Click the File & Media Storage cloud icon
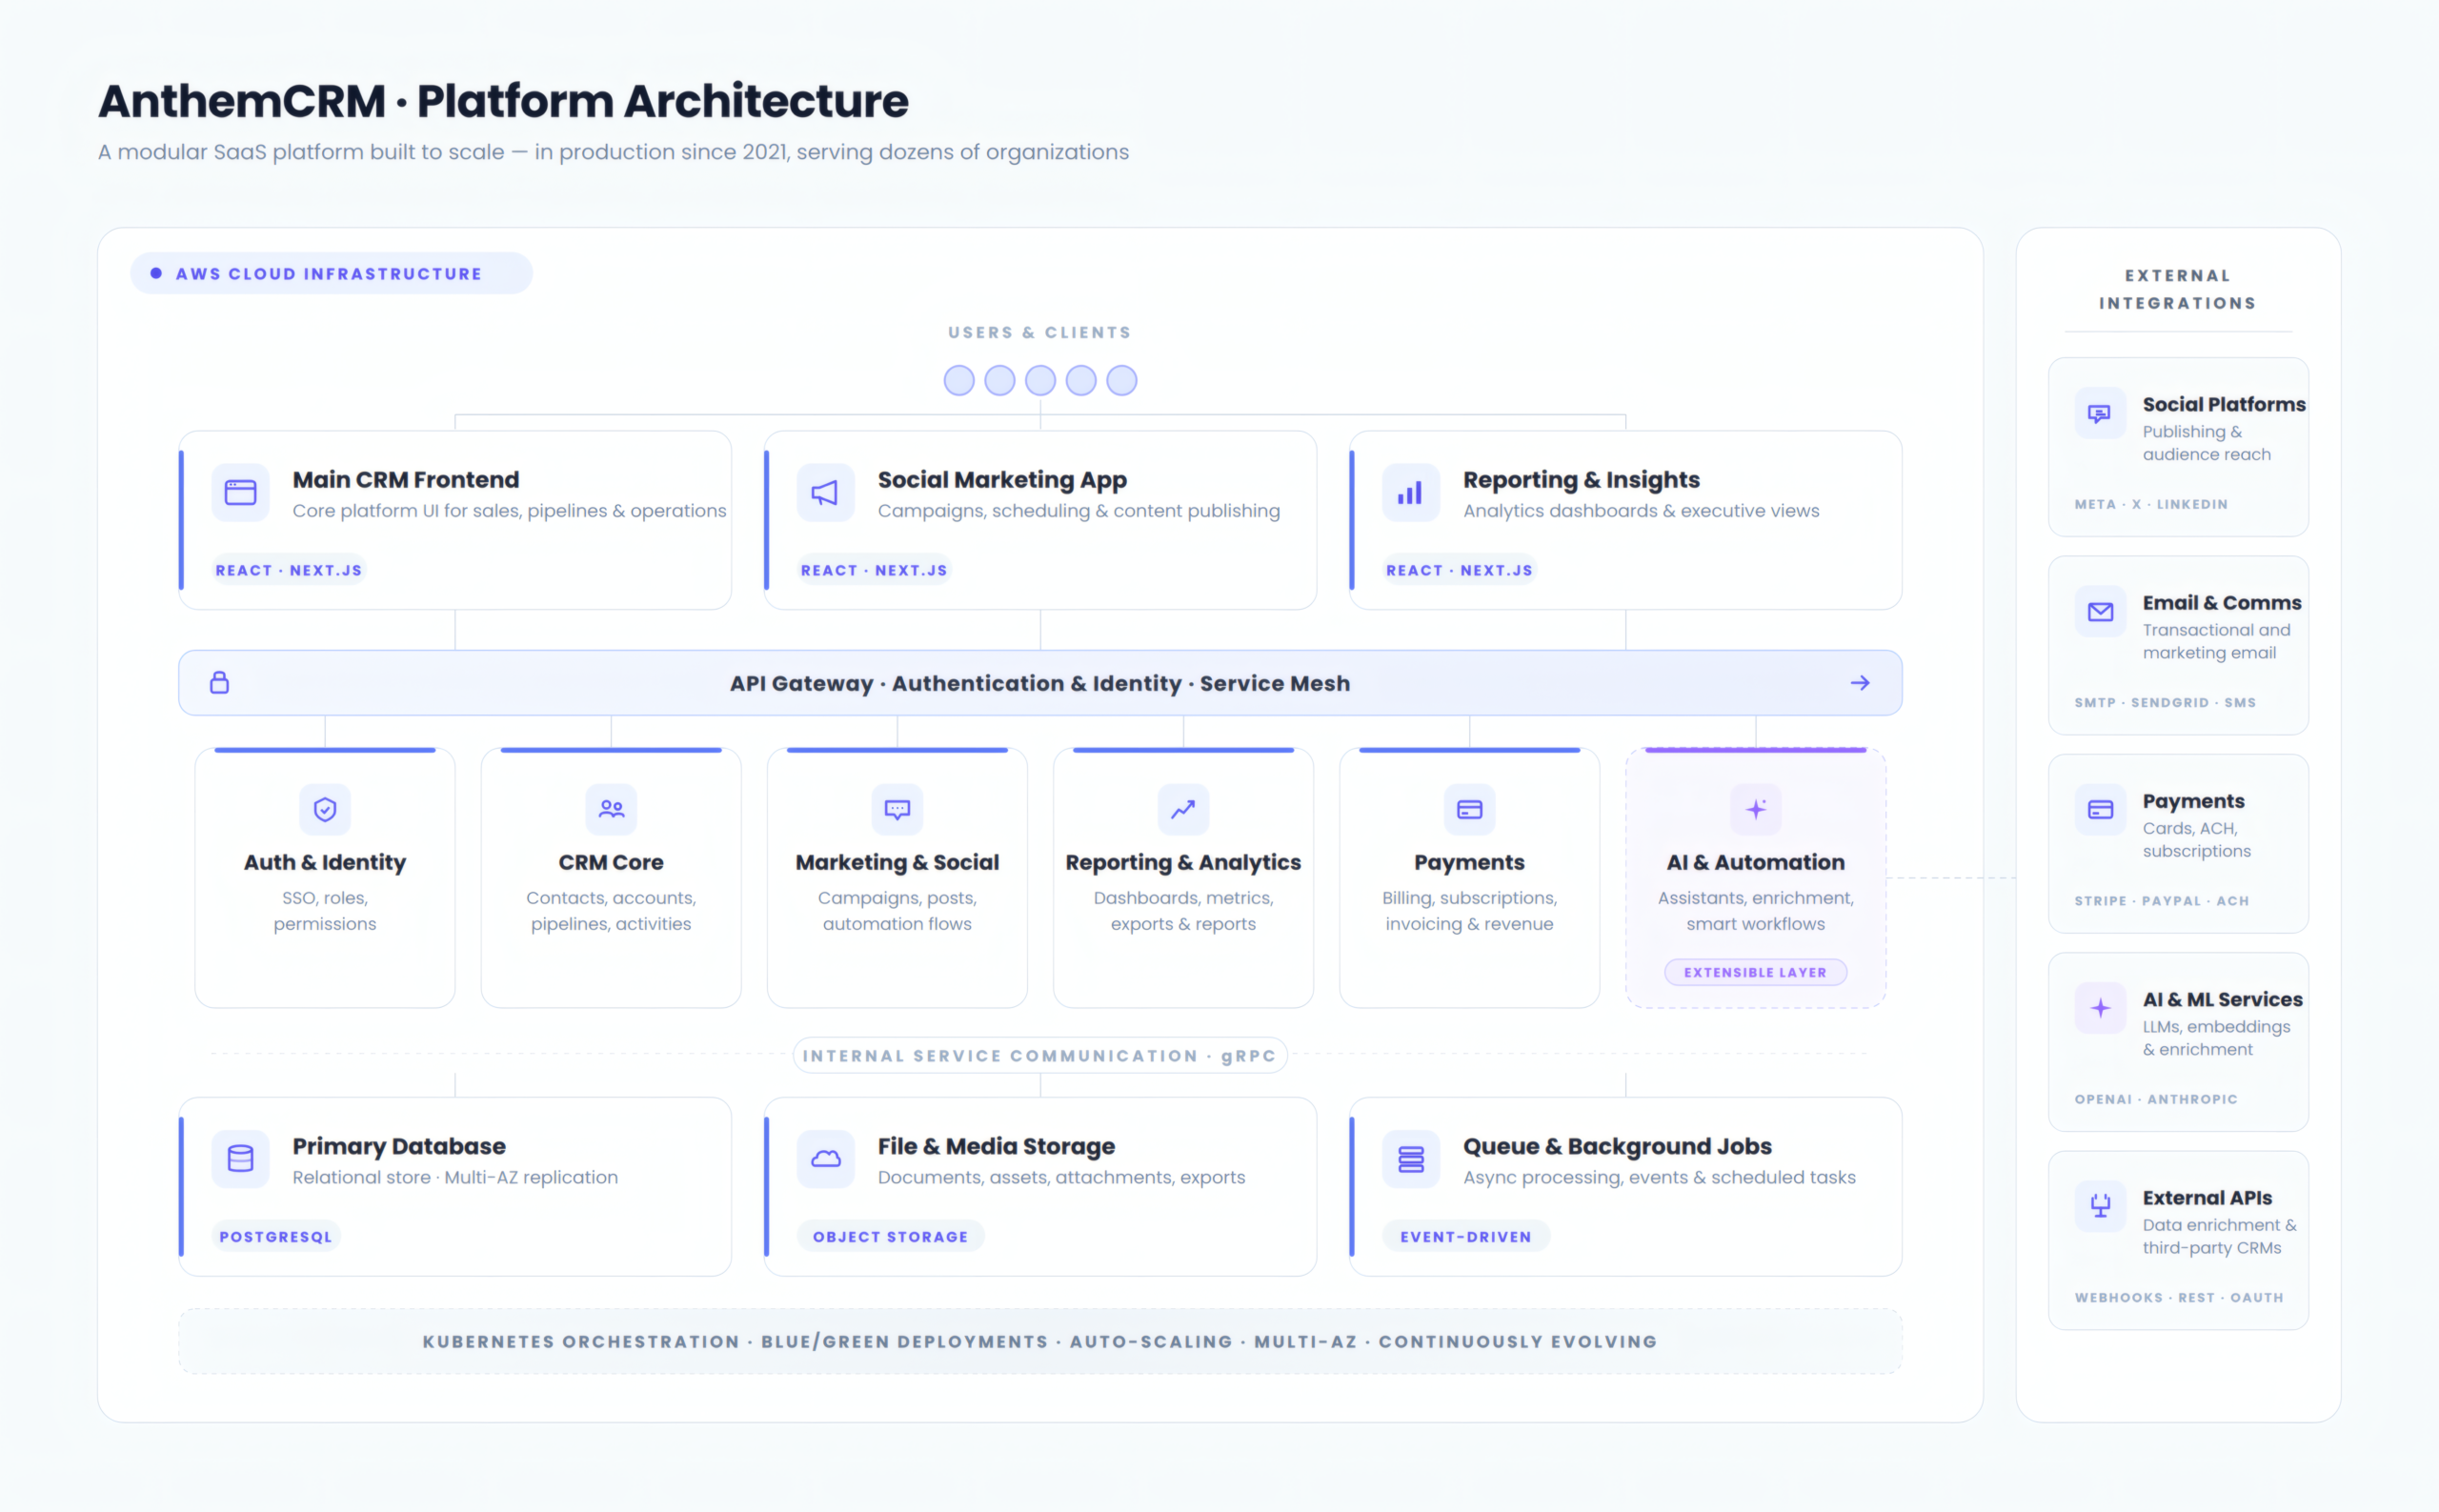This screenshot has height=1512, width=2439. 825,1159
